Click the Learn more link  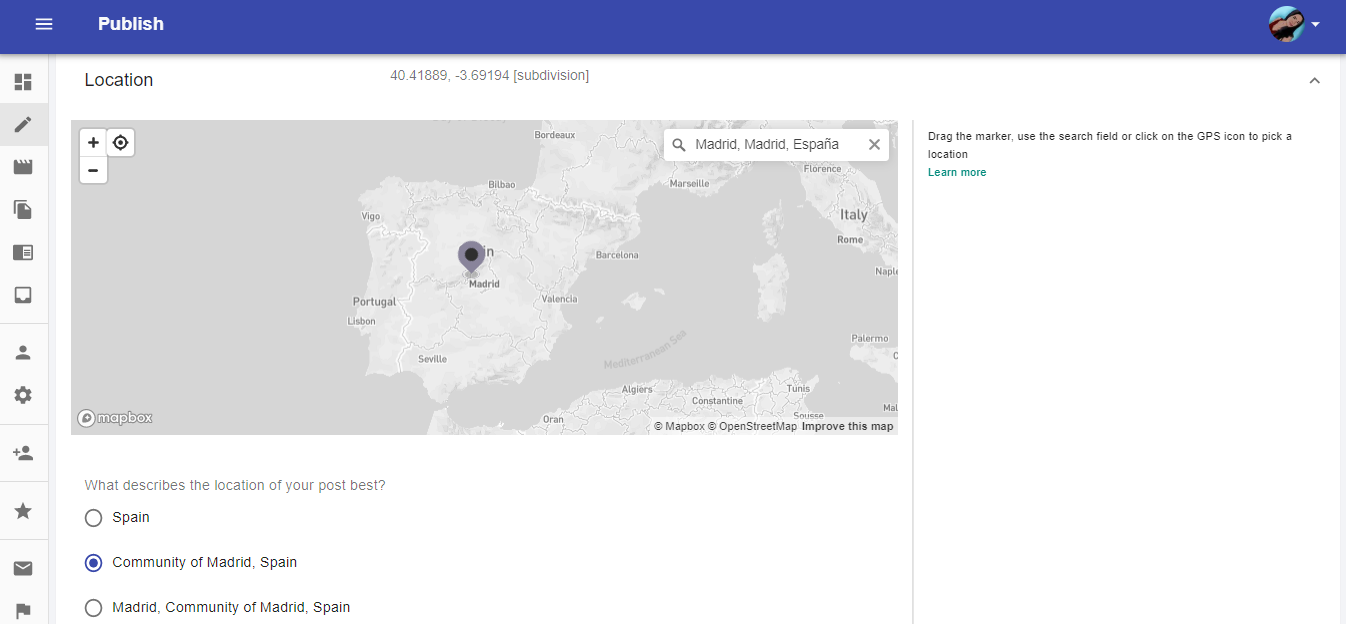(957, 173)
